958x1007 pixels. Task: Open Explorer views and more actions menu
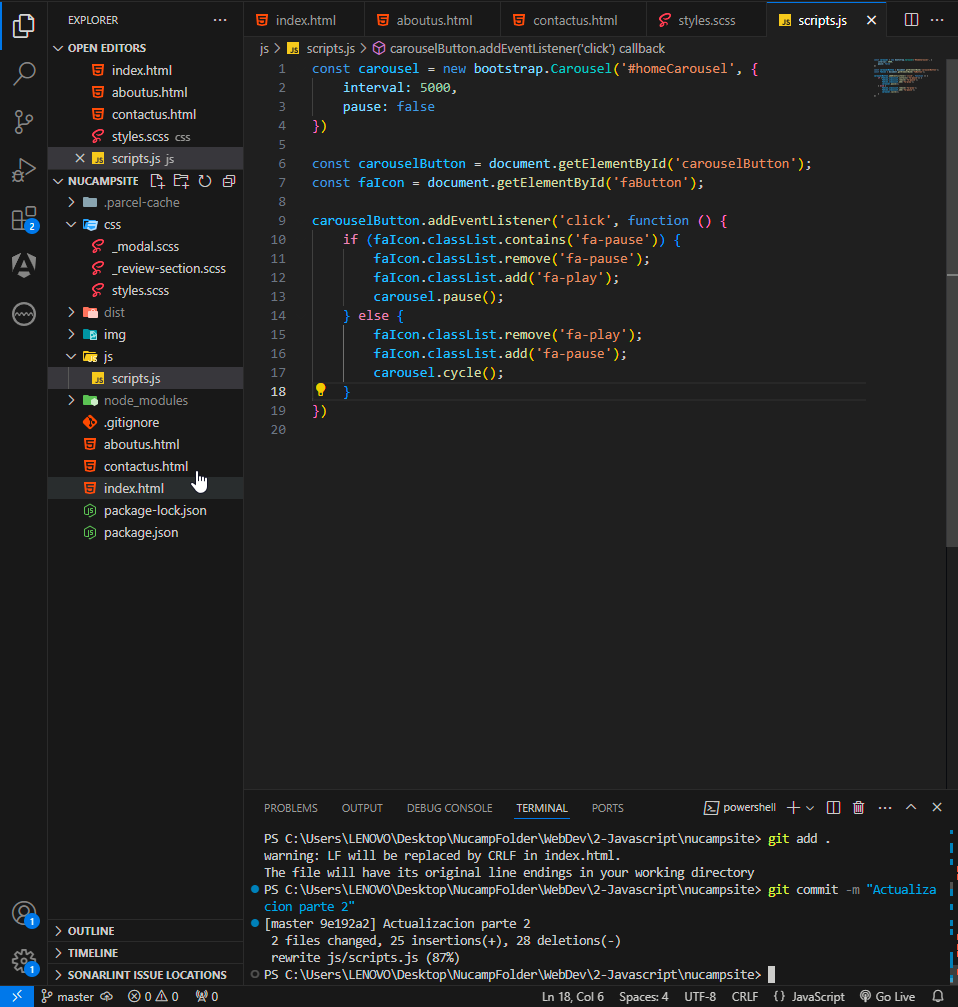point(220,20)
